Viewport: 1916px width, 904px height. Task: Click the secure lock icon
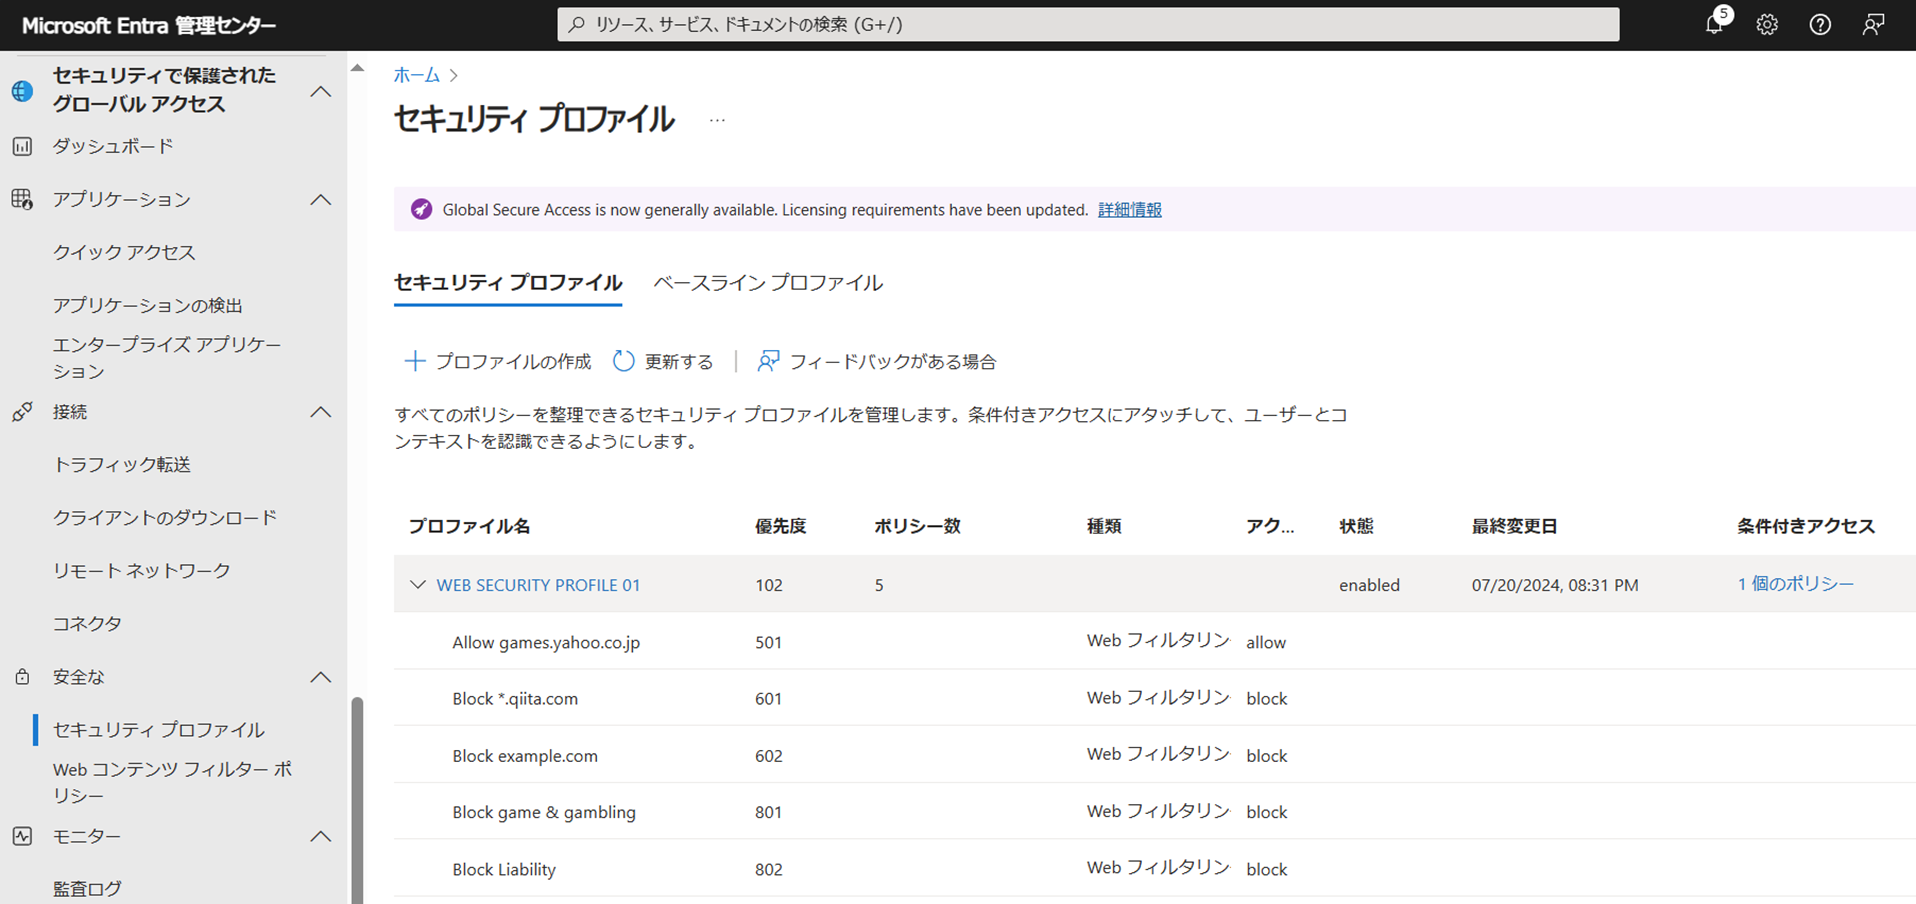click(22, 677)
